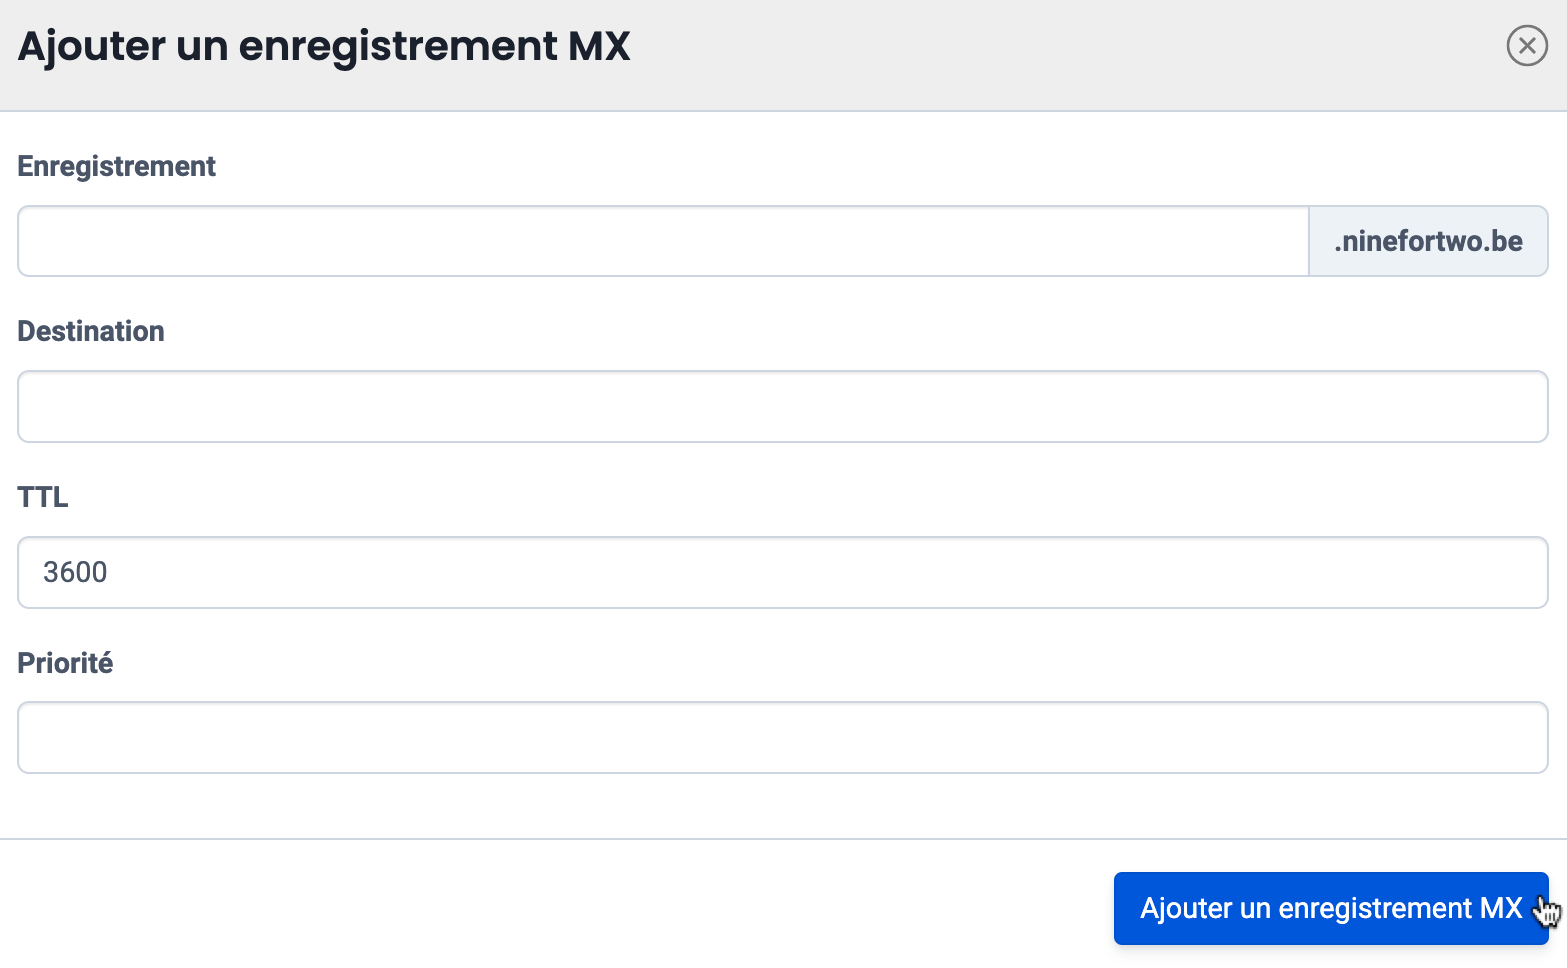Activate the record name subdomain field
The image size is (1567, 968).
coord(663,241)
